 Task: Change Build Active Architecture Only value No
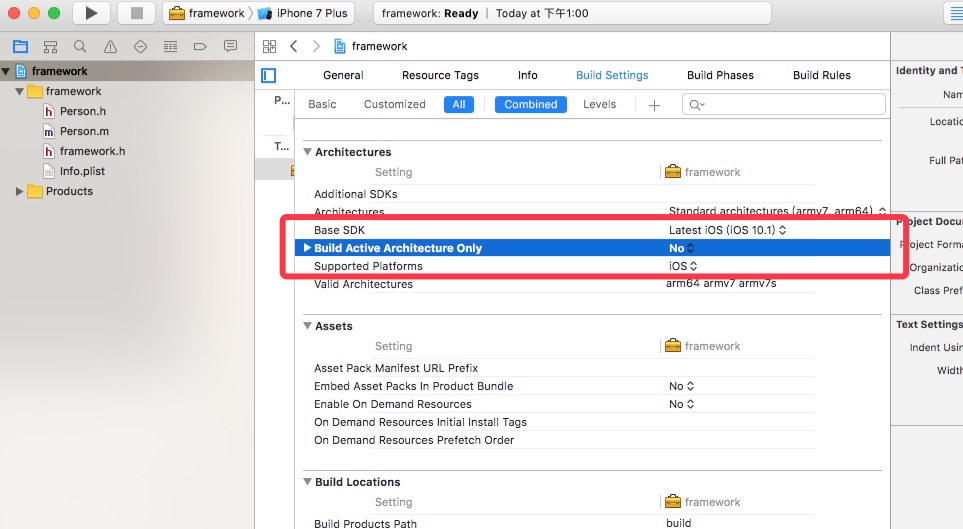click(x=682, y=248)
